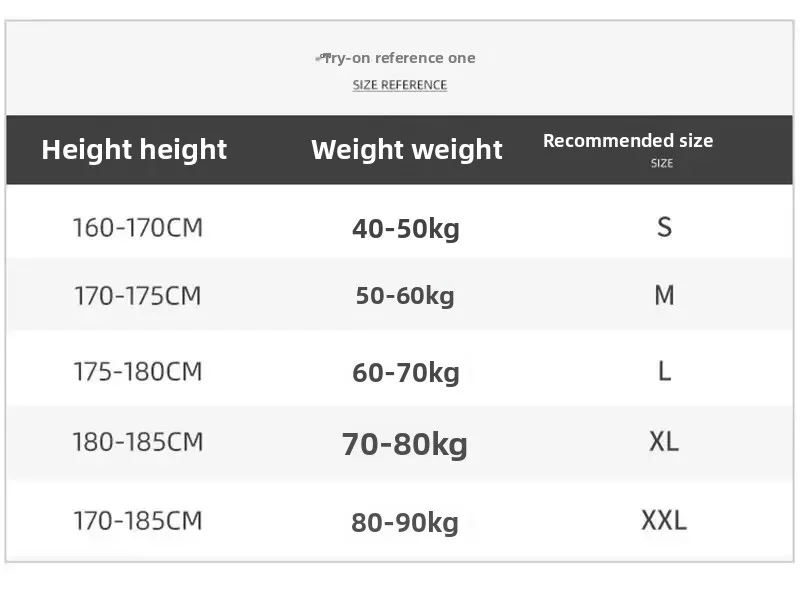The width and height of the screenshot is (800, 596).
Task: Choose recommended size XL
Action: tap(664, 441)
